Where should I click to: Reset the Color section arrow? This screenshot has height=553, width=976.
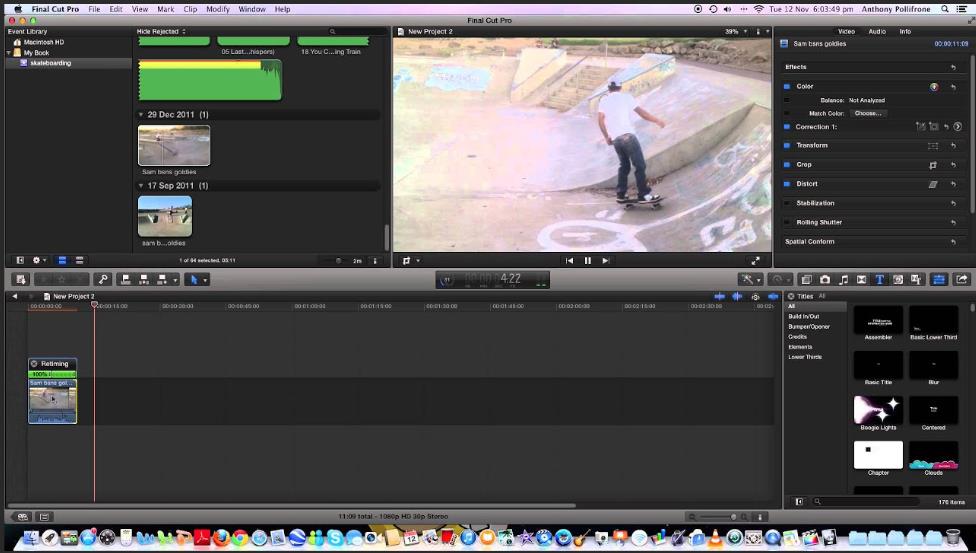(954, 87)
